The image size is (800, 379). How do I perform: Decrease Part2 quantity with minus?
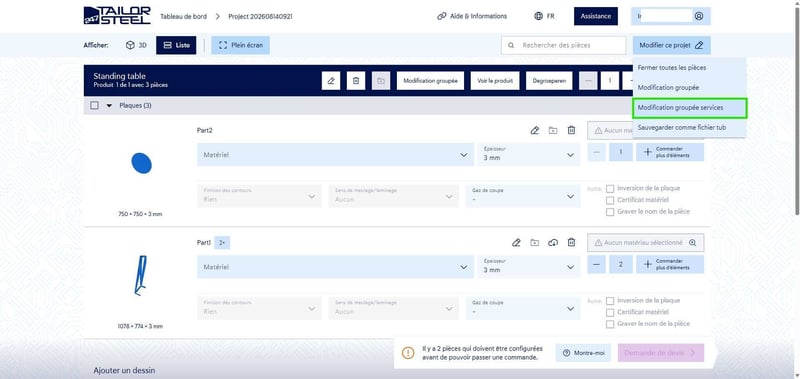point(596,152)
